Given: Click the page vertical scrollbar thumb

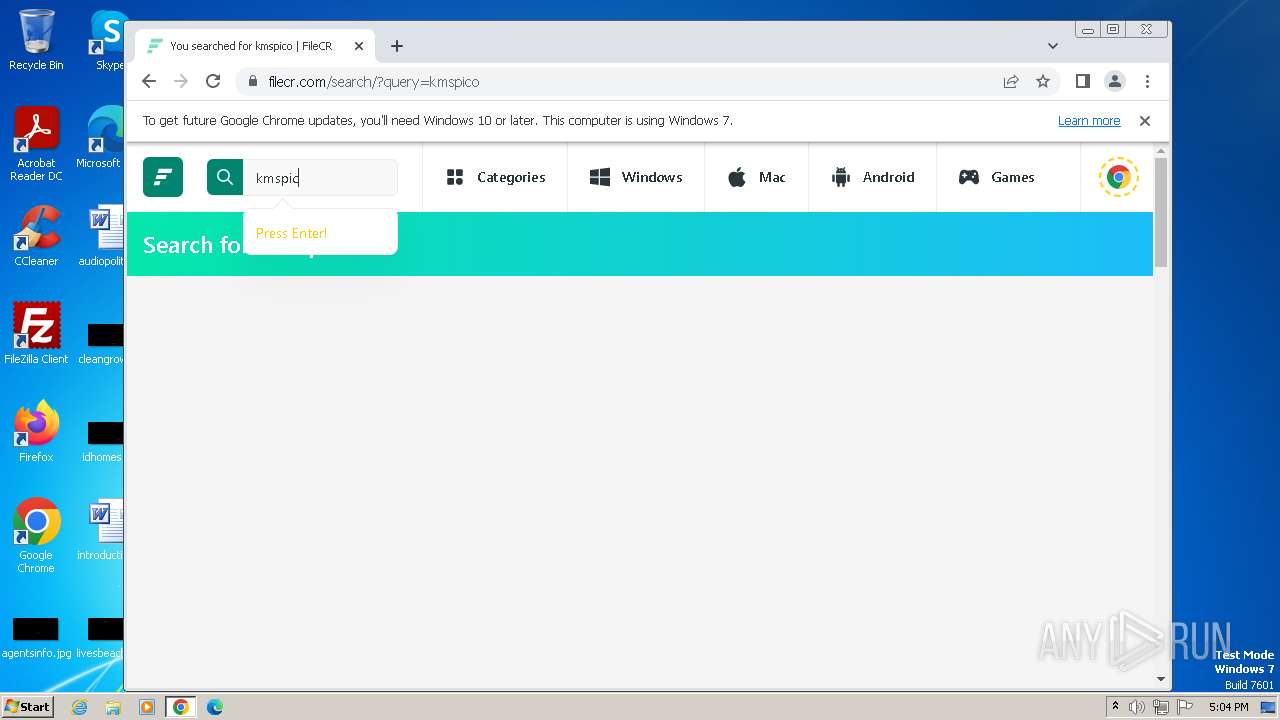Looking at the screenshot, I should [1161, 211].
